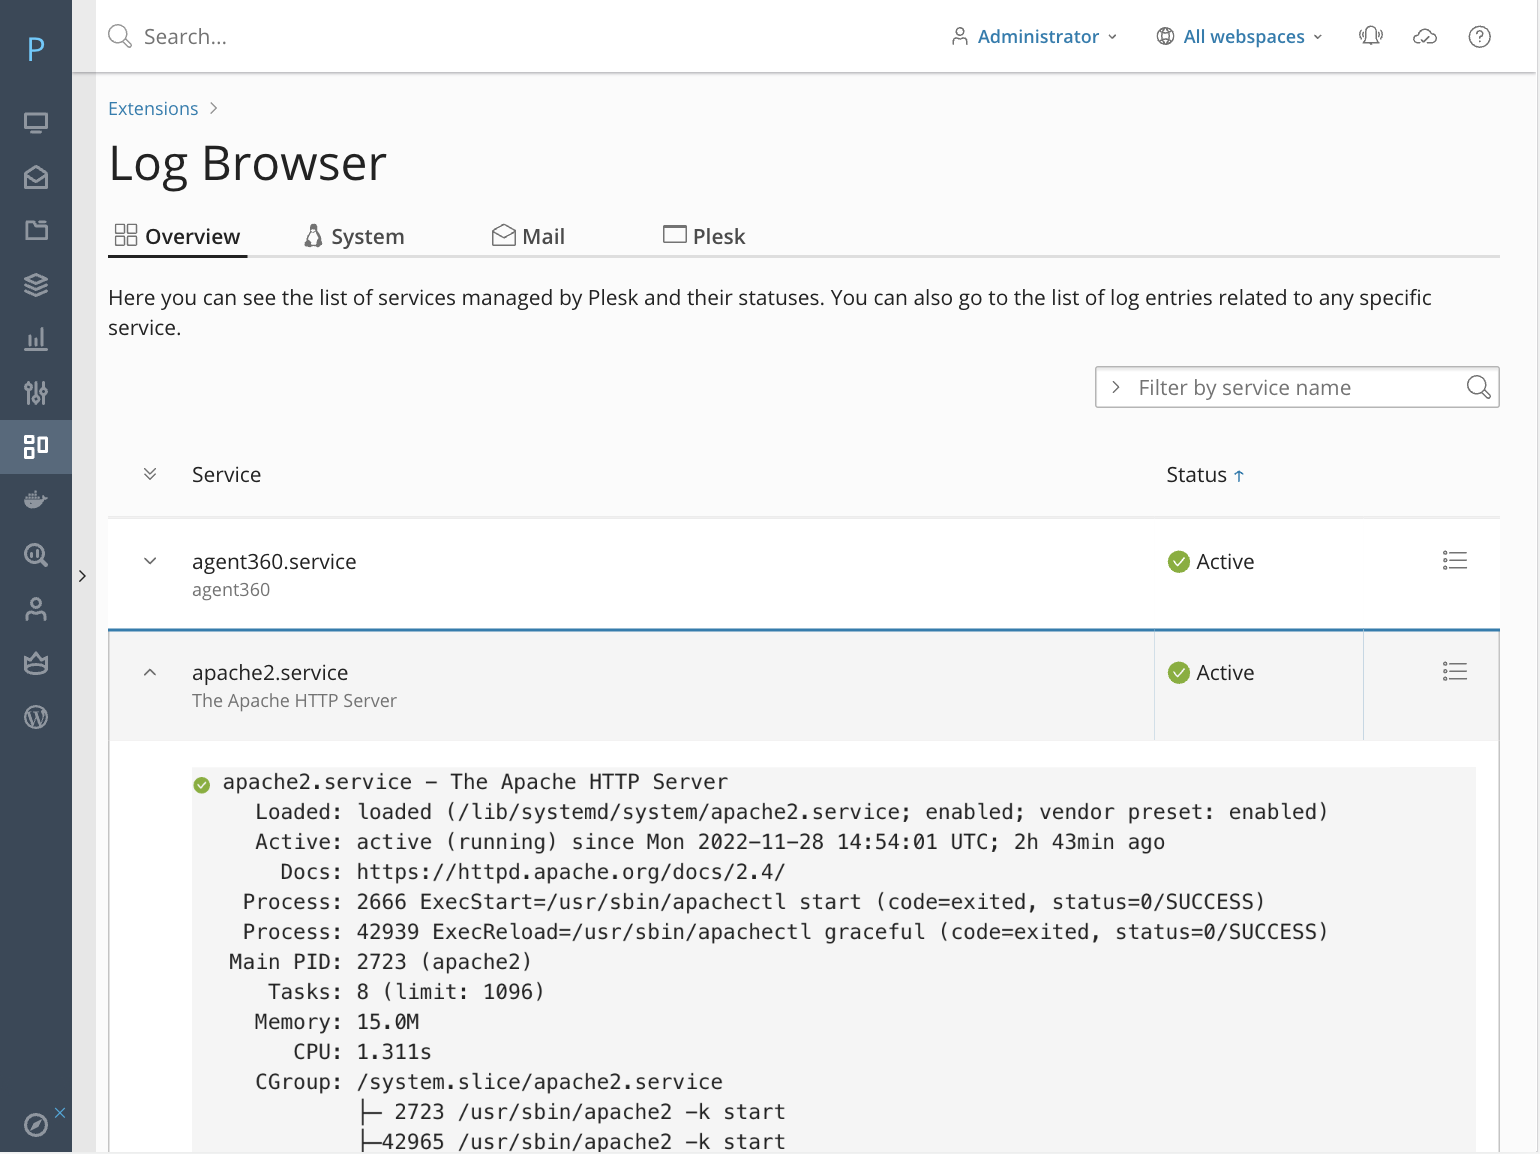This screenshot has height=1154, width=1540.
Task: Click the Statistics bar chart sidebar icon
Action: (36, 339)
